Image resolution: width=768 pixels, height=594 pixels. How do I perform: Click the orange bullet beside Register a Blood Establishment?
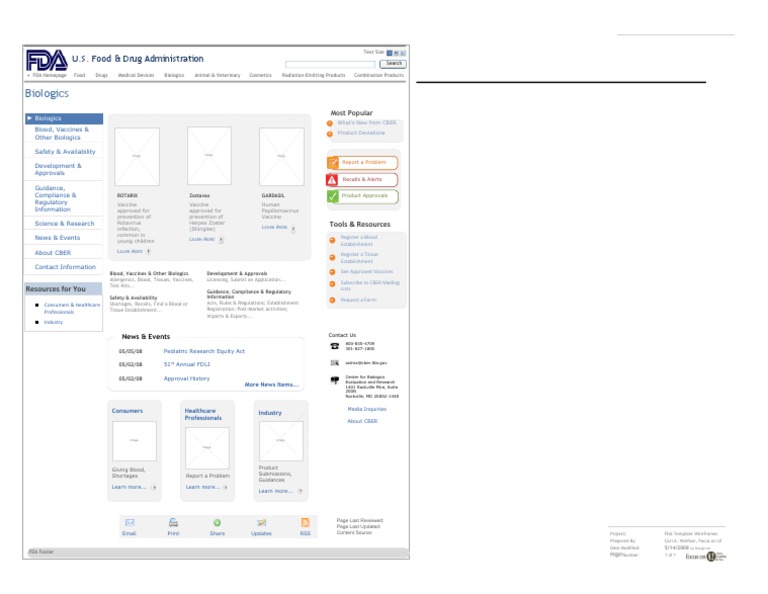coord(332,240)
